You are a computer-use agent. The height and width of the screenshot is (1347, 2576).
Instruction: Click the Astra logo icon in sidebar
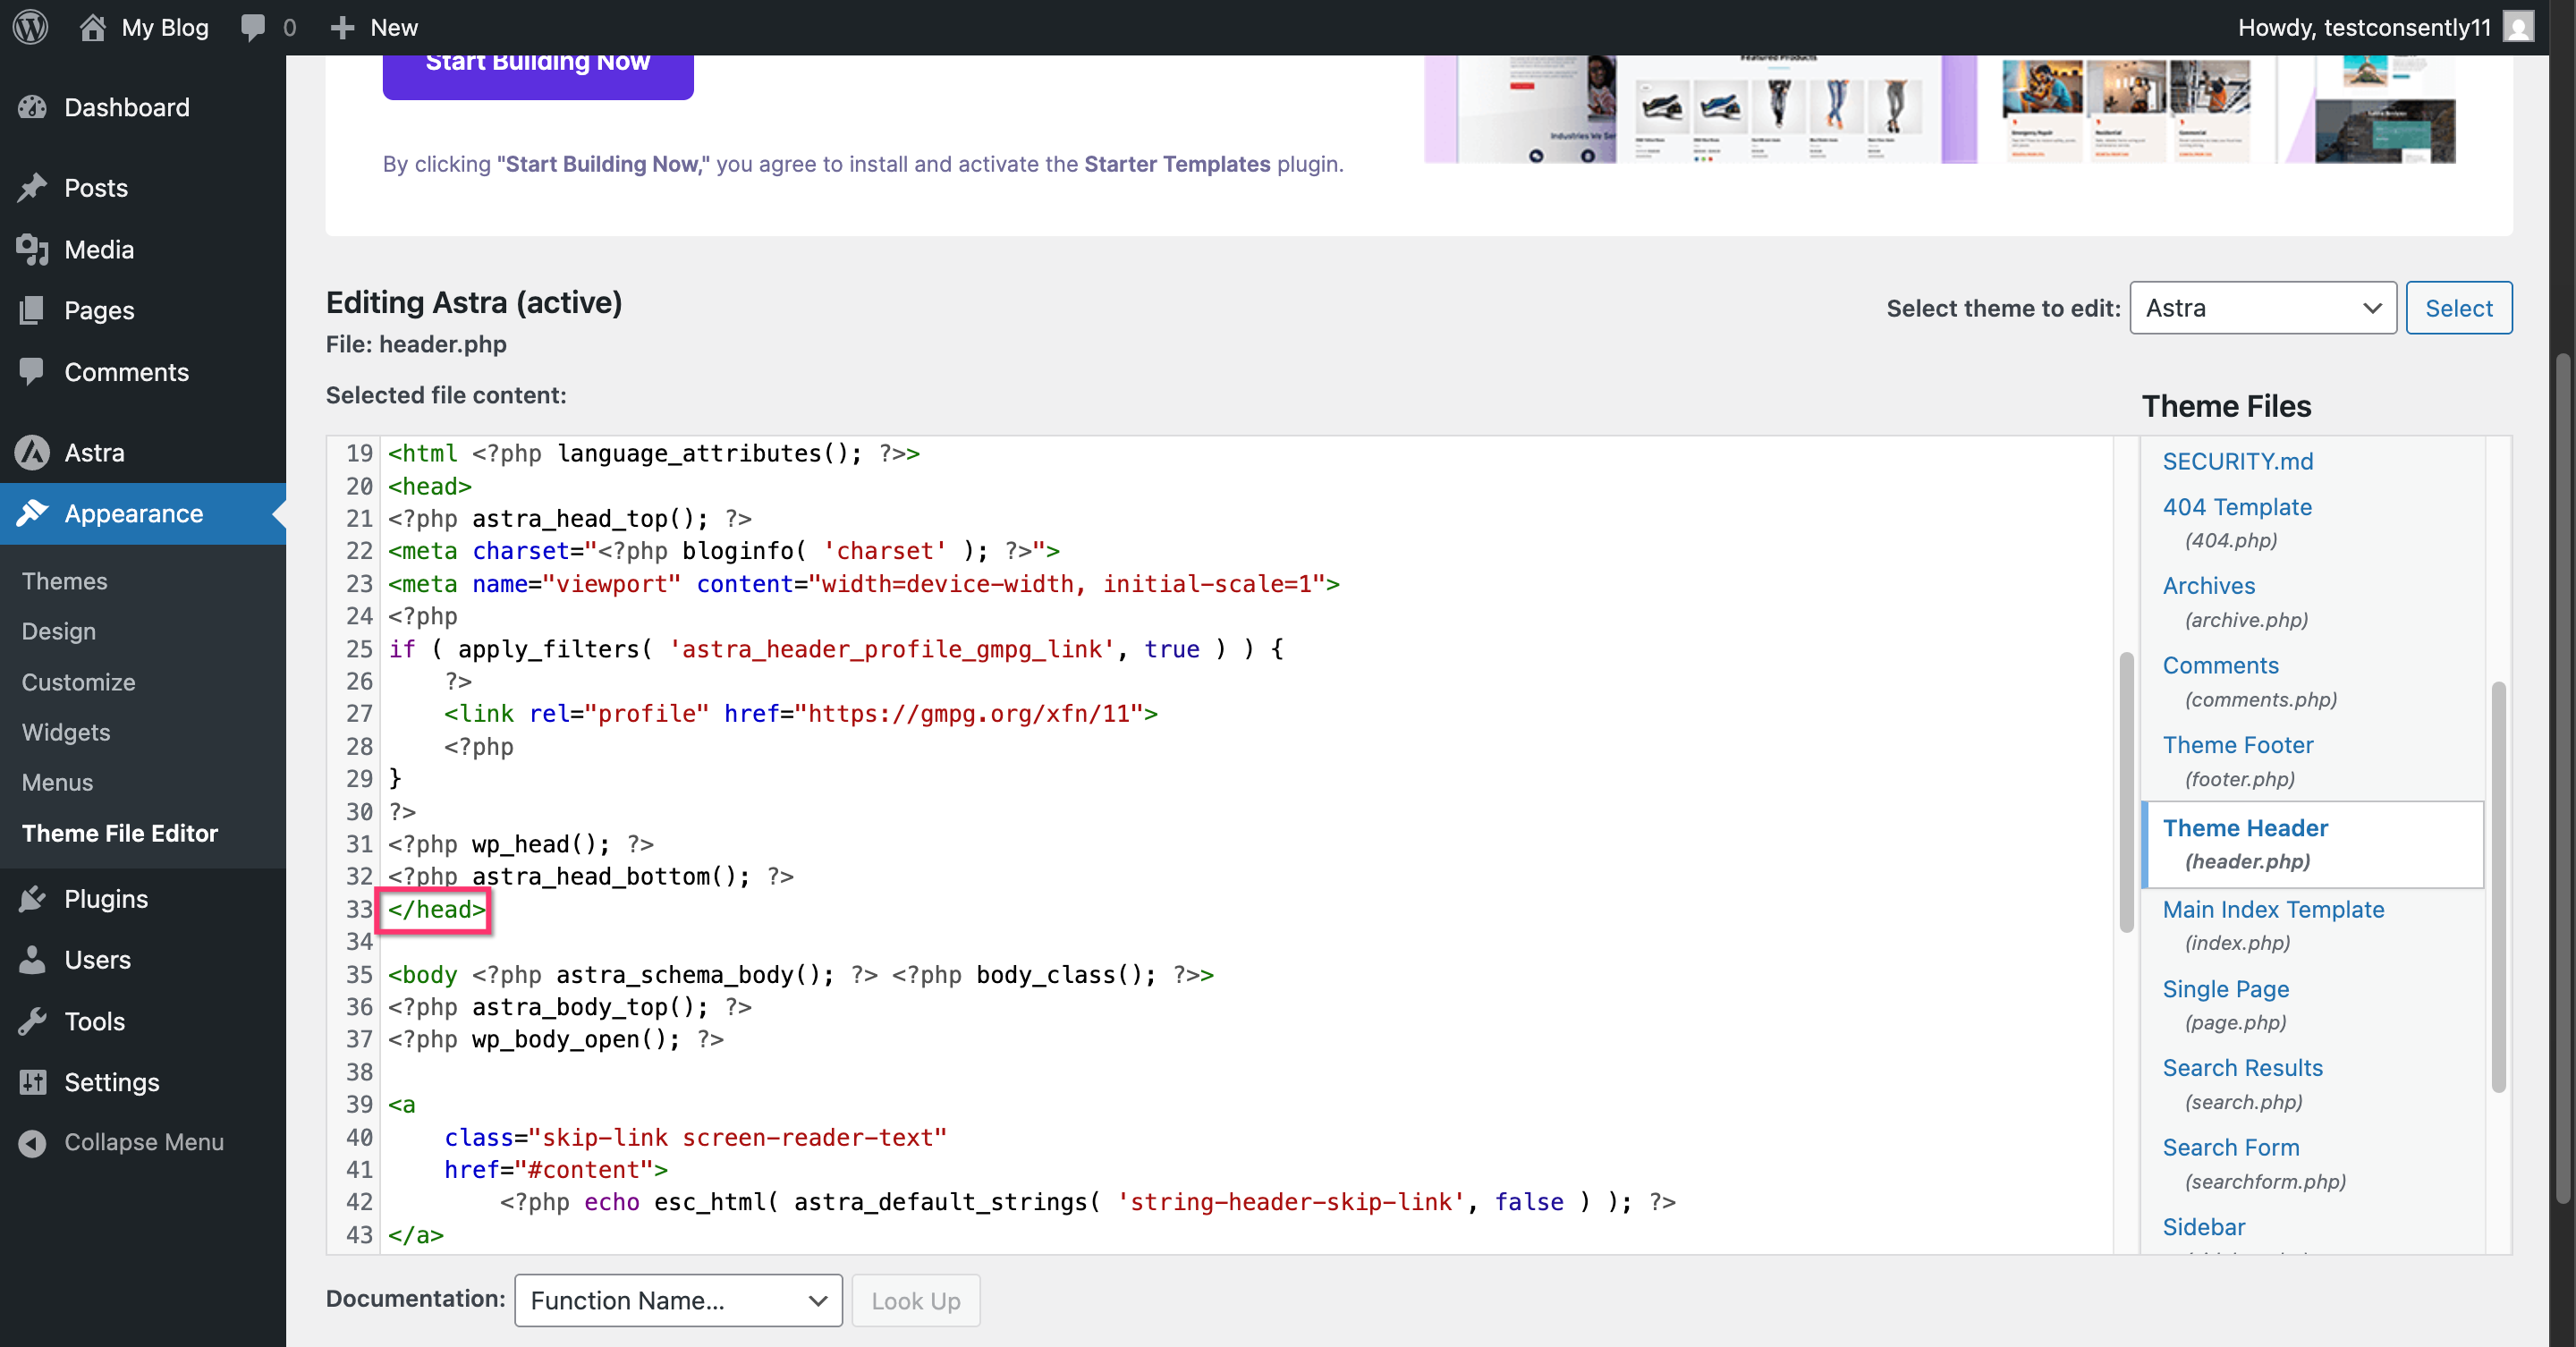pyautogui.click(x=32, y=452)
